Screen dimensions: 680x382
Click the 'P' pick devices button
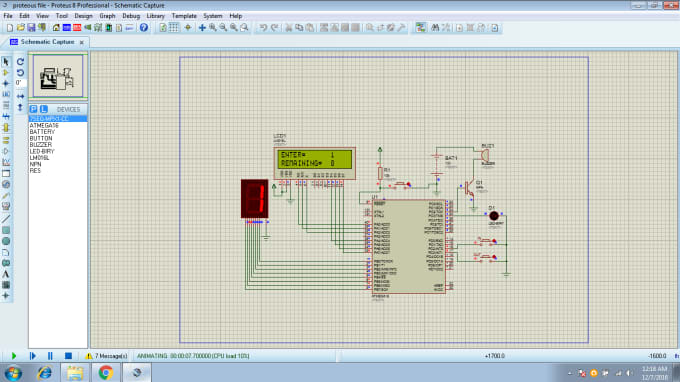[33, 109]
